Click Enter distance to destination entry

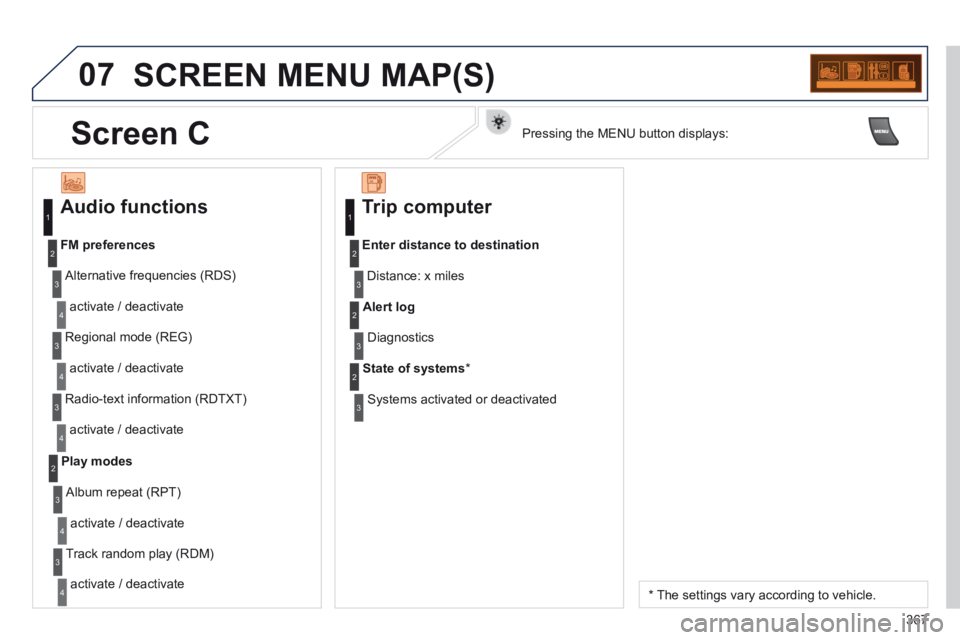(451, 245)
